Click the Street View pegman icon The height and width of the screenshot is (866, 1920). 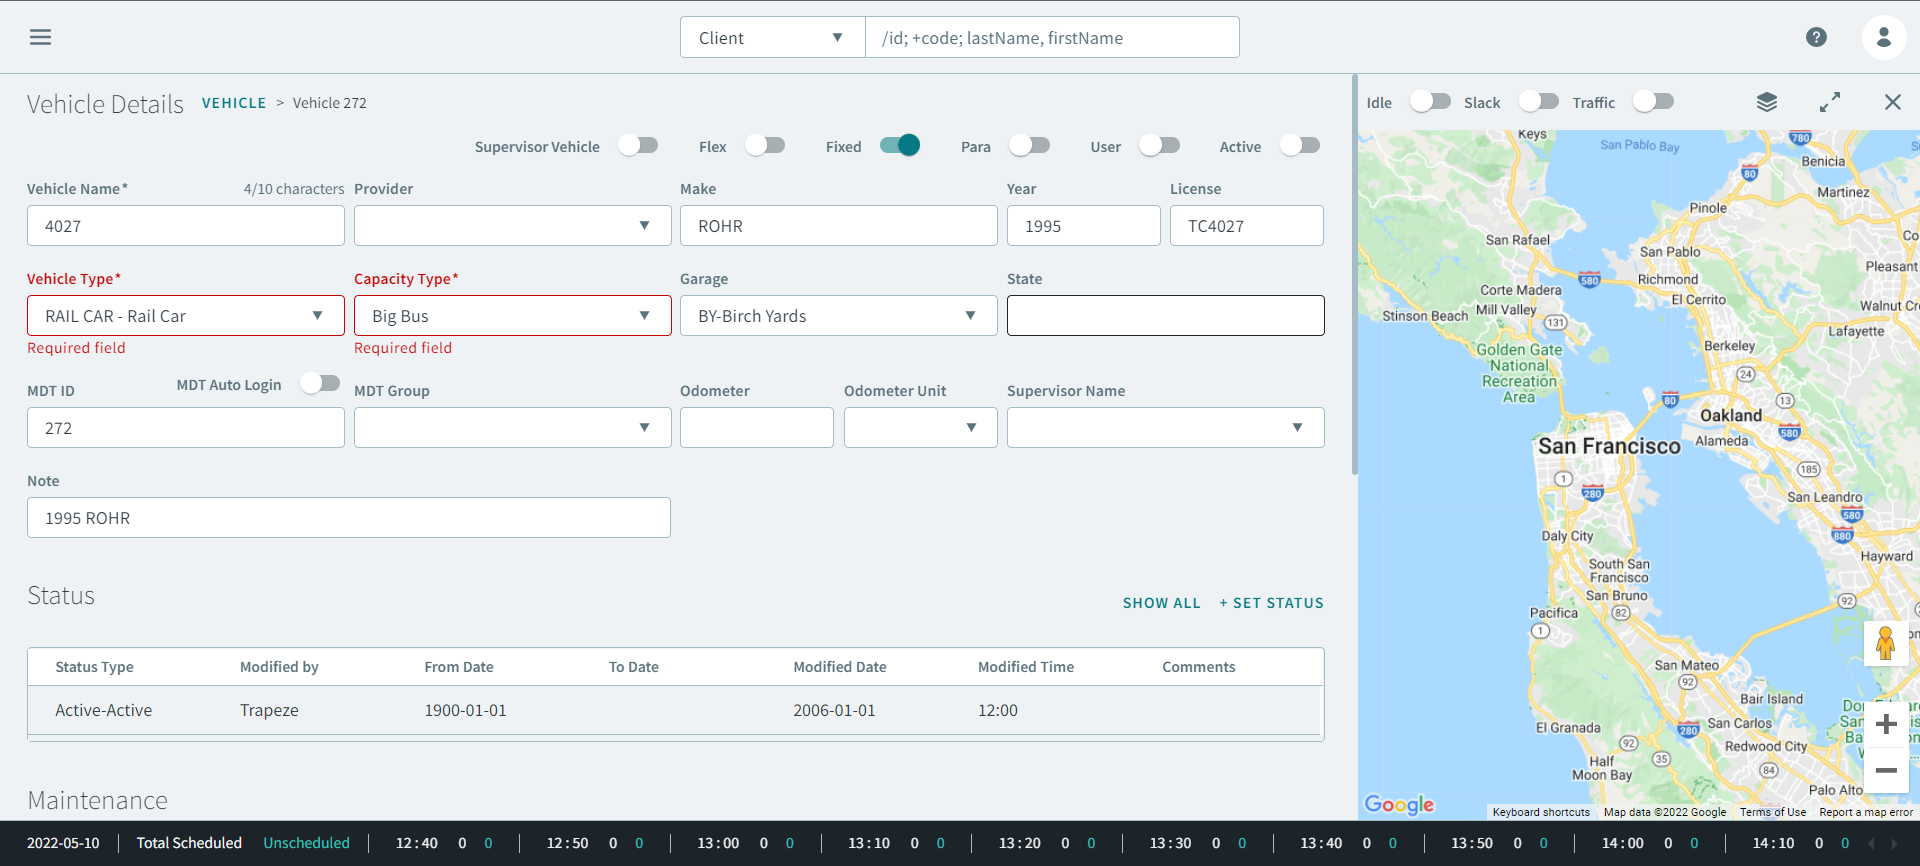(x=1885, y=643)
